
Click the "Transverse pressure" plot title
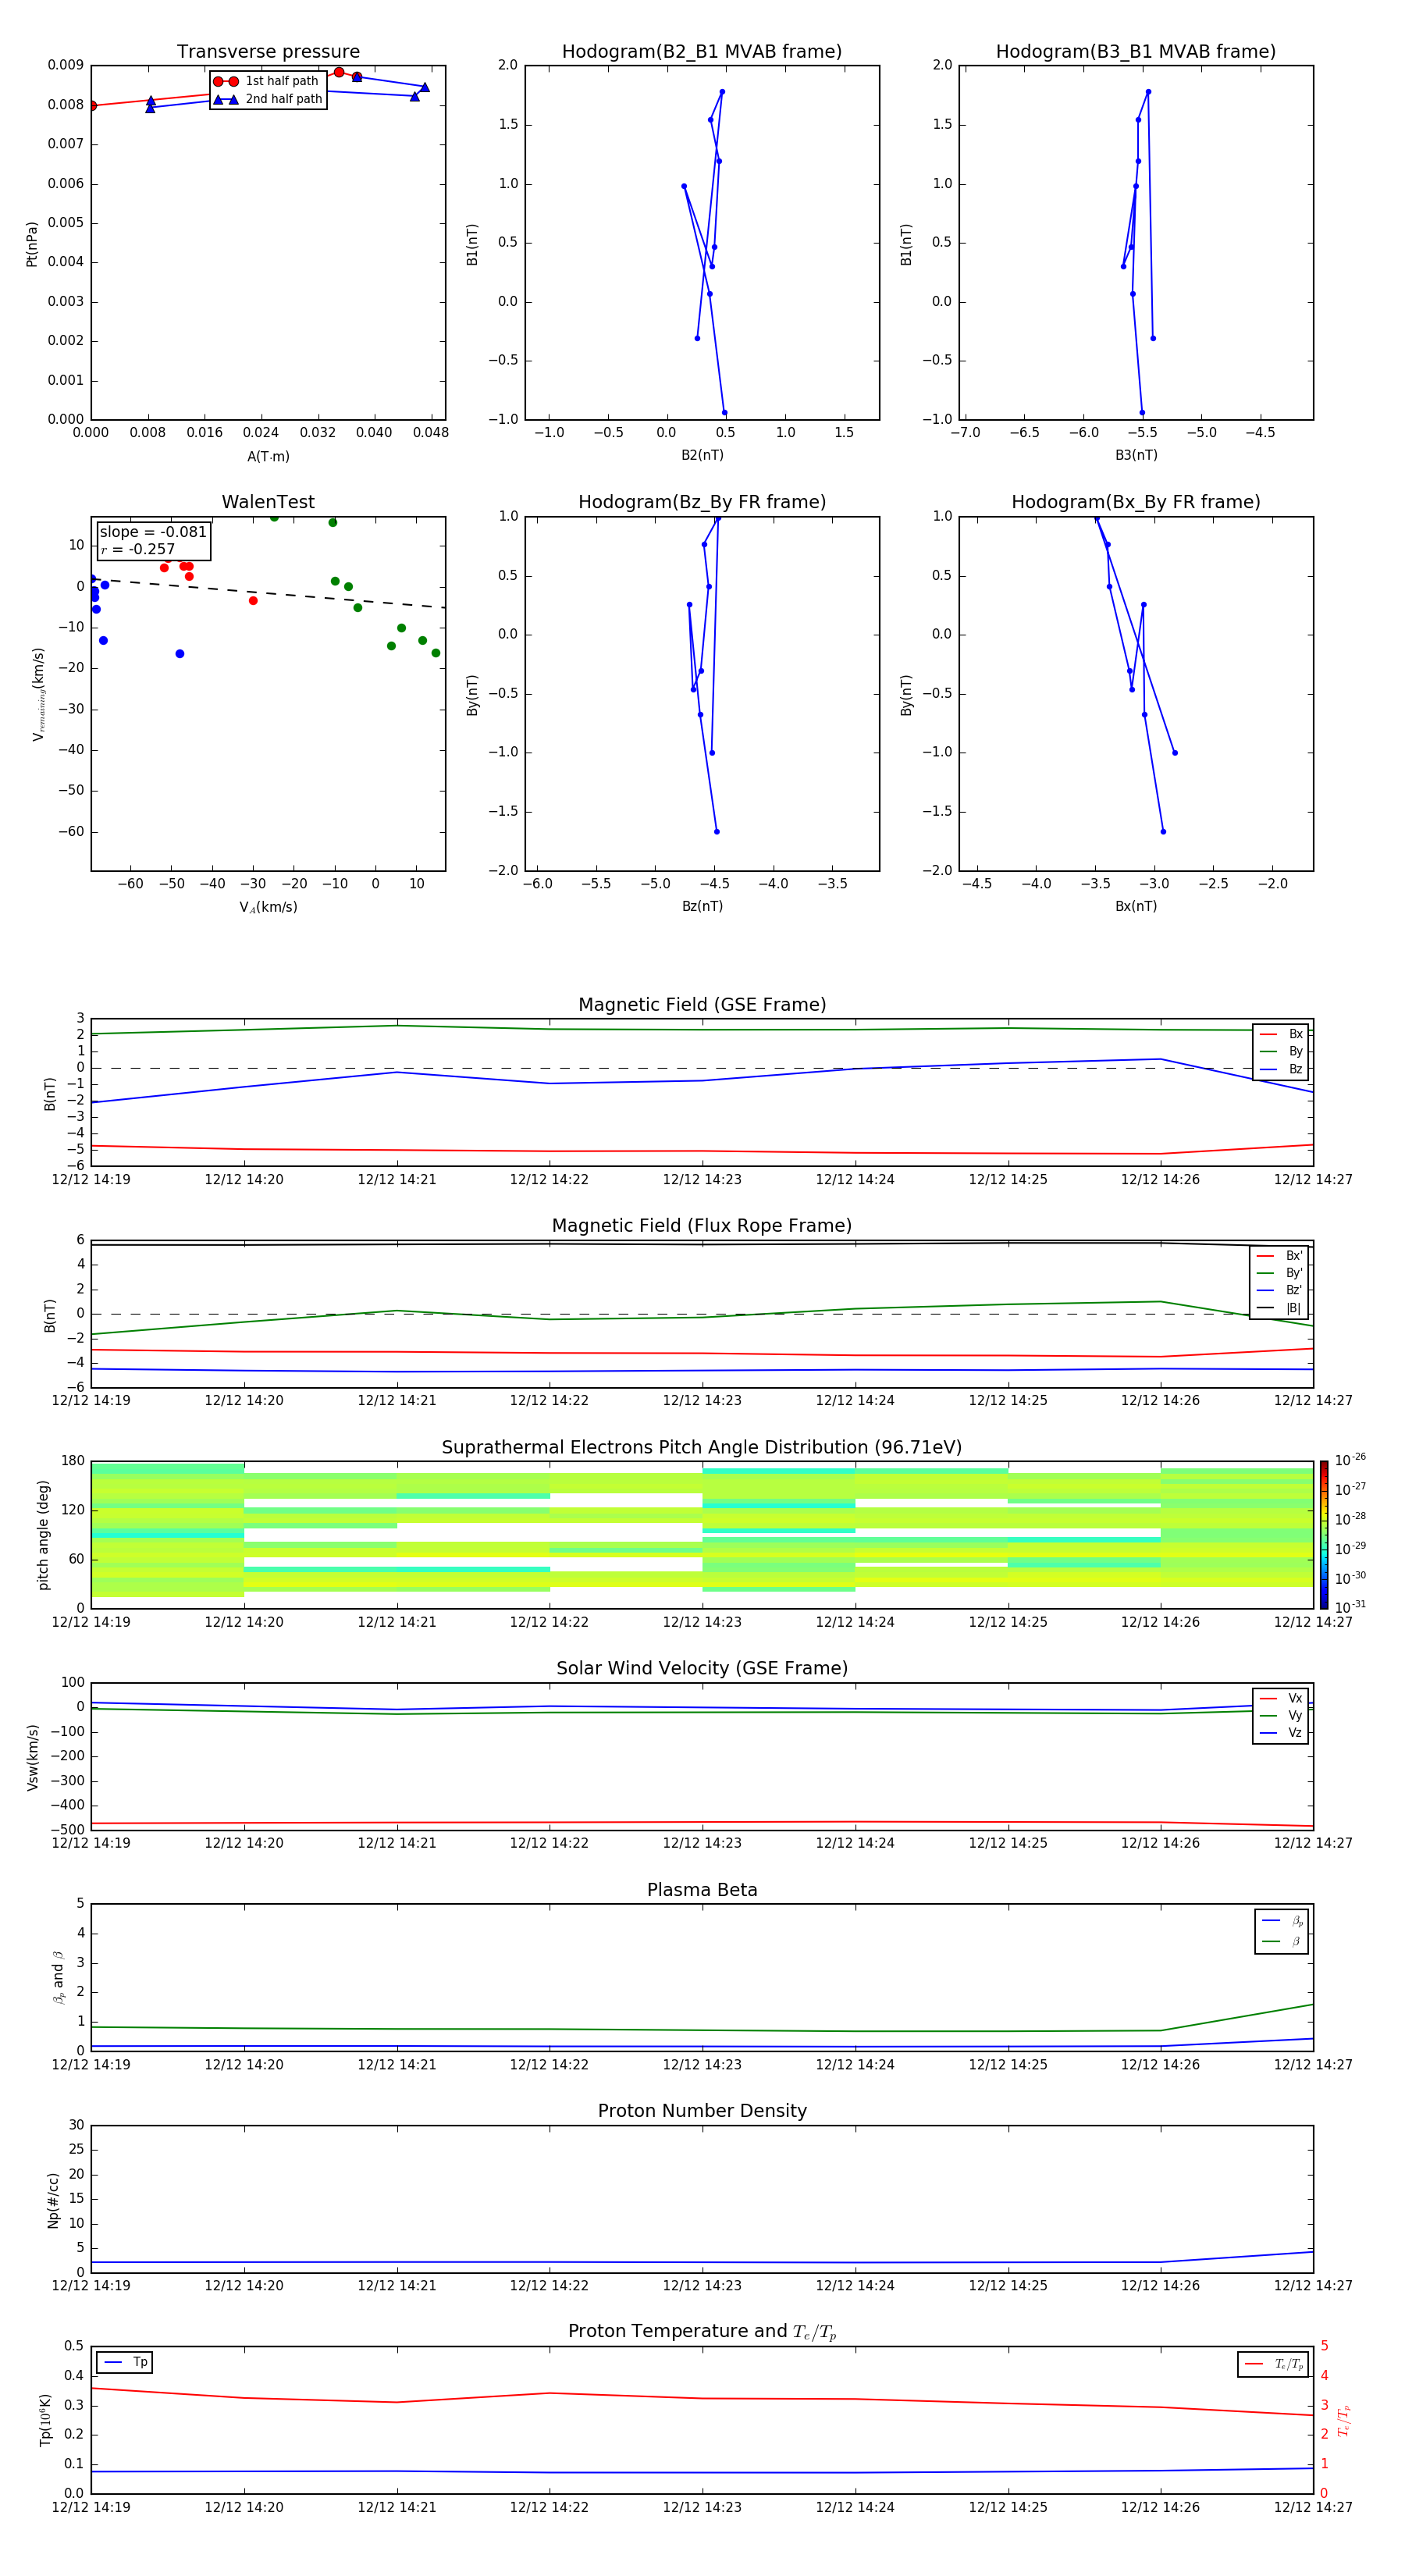268,52
